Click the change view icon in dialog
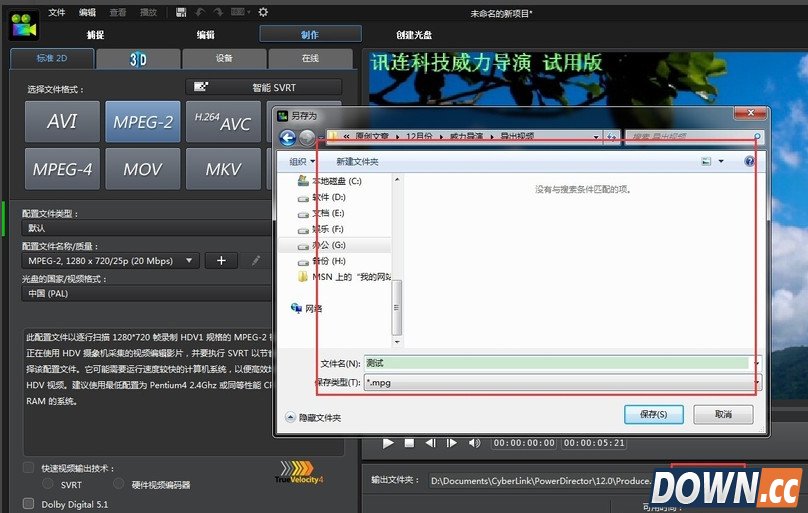This screenshot has width=808, height=513. (x=706, y=162)
